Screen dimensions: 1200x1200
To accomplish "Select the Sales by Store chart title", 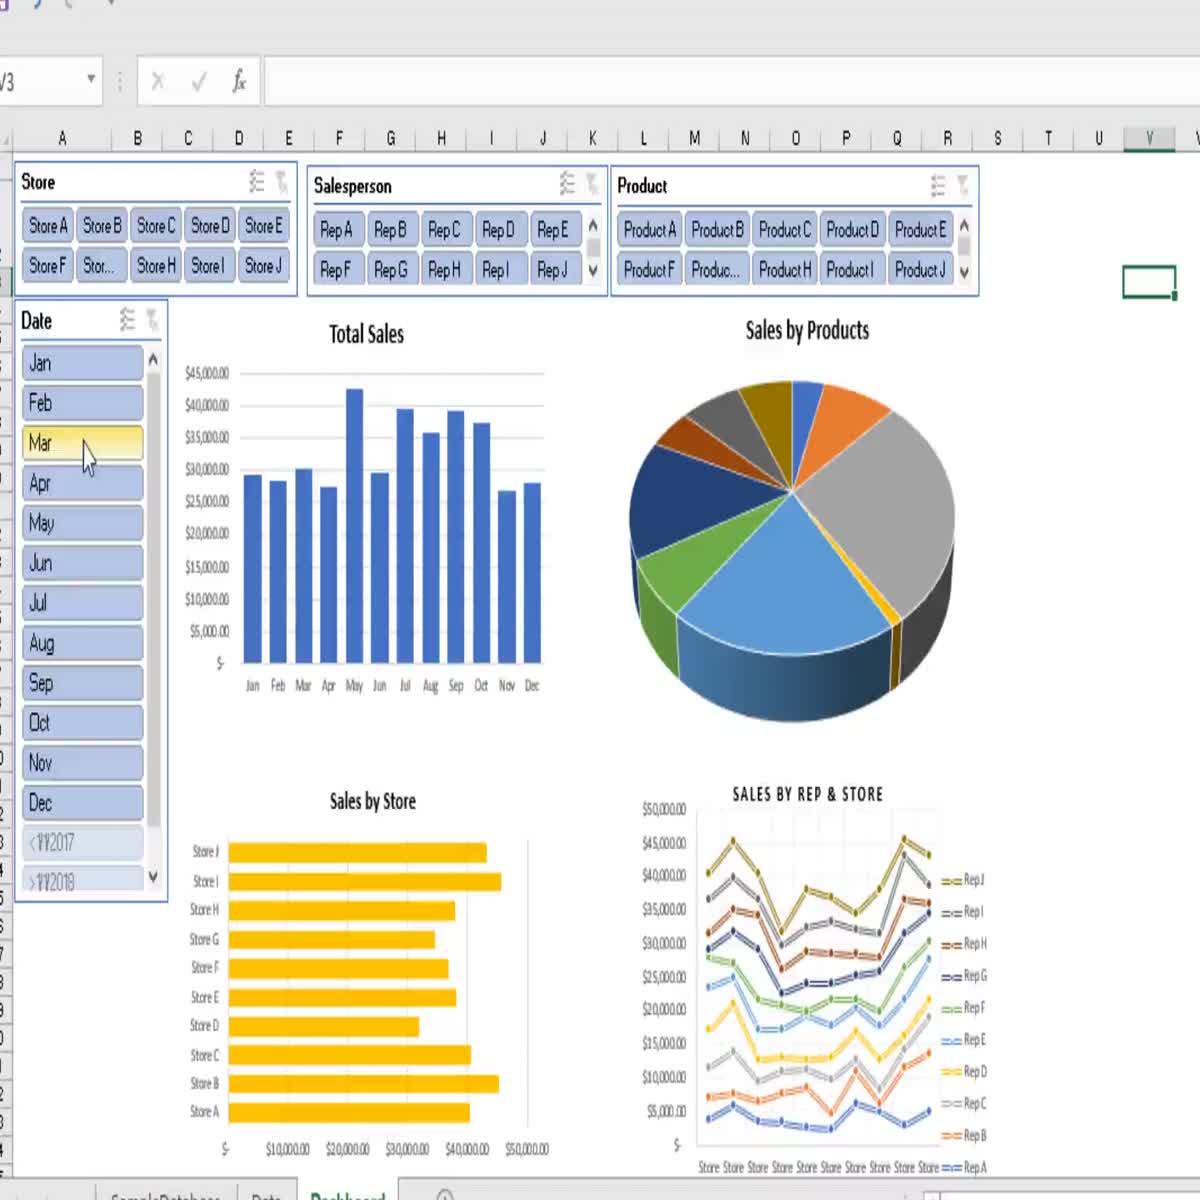I will pos(372,801).
